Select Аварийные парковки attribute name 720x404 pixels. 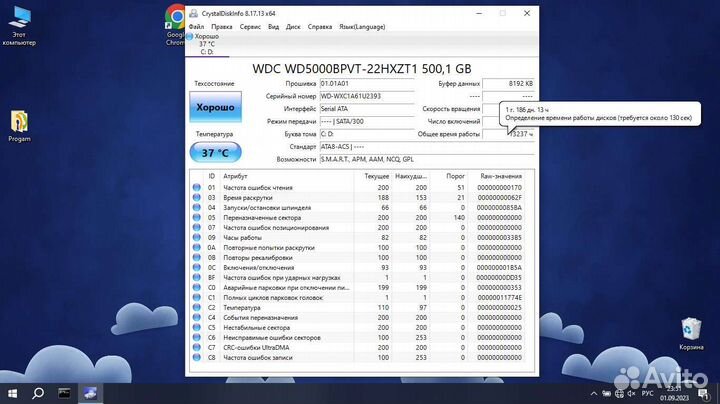click(286, 288)
